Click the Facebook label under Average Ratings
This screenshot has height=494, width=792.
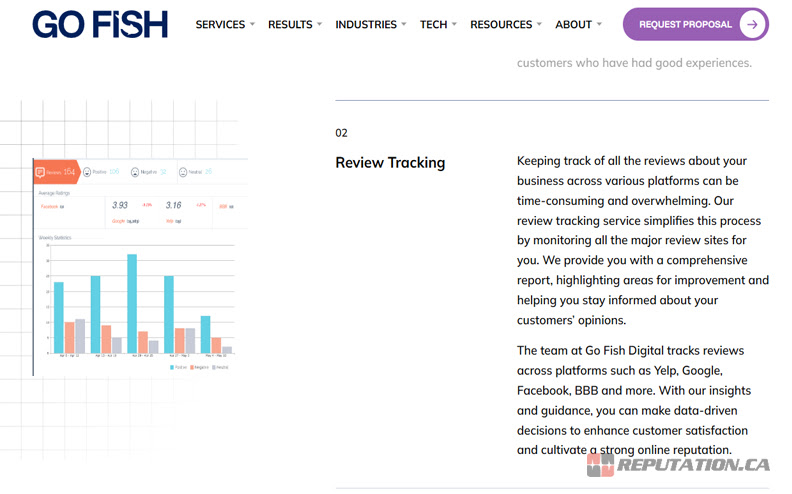(x=49, y=206)
